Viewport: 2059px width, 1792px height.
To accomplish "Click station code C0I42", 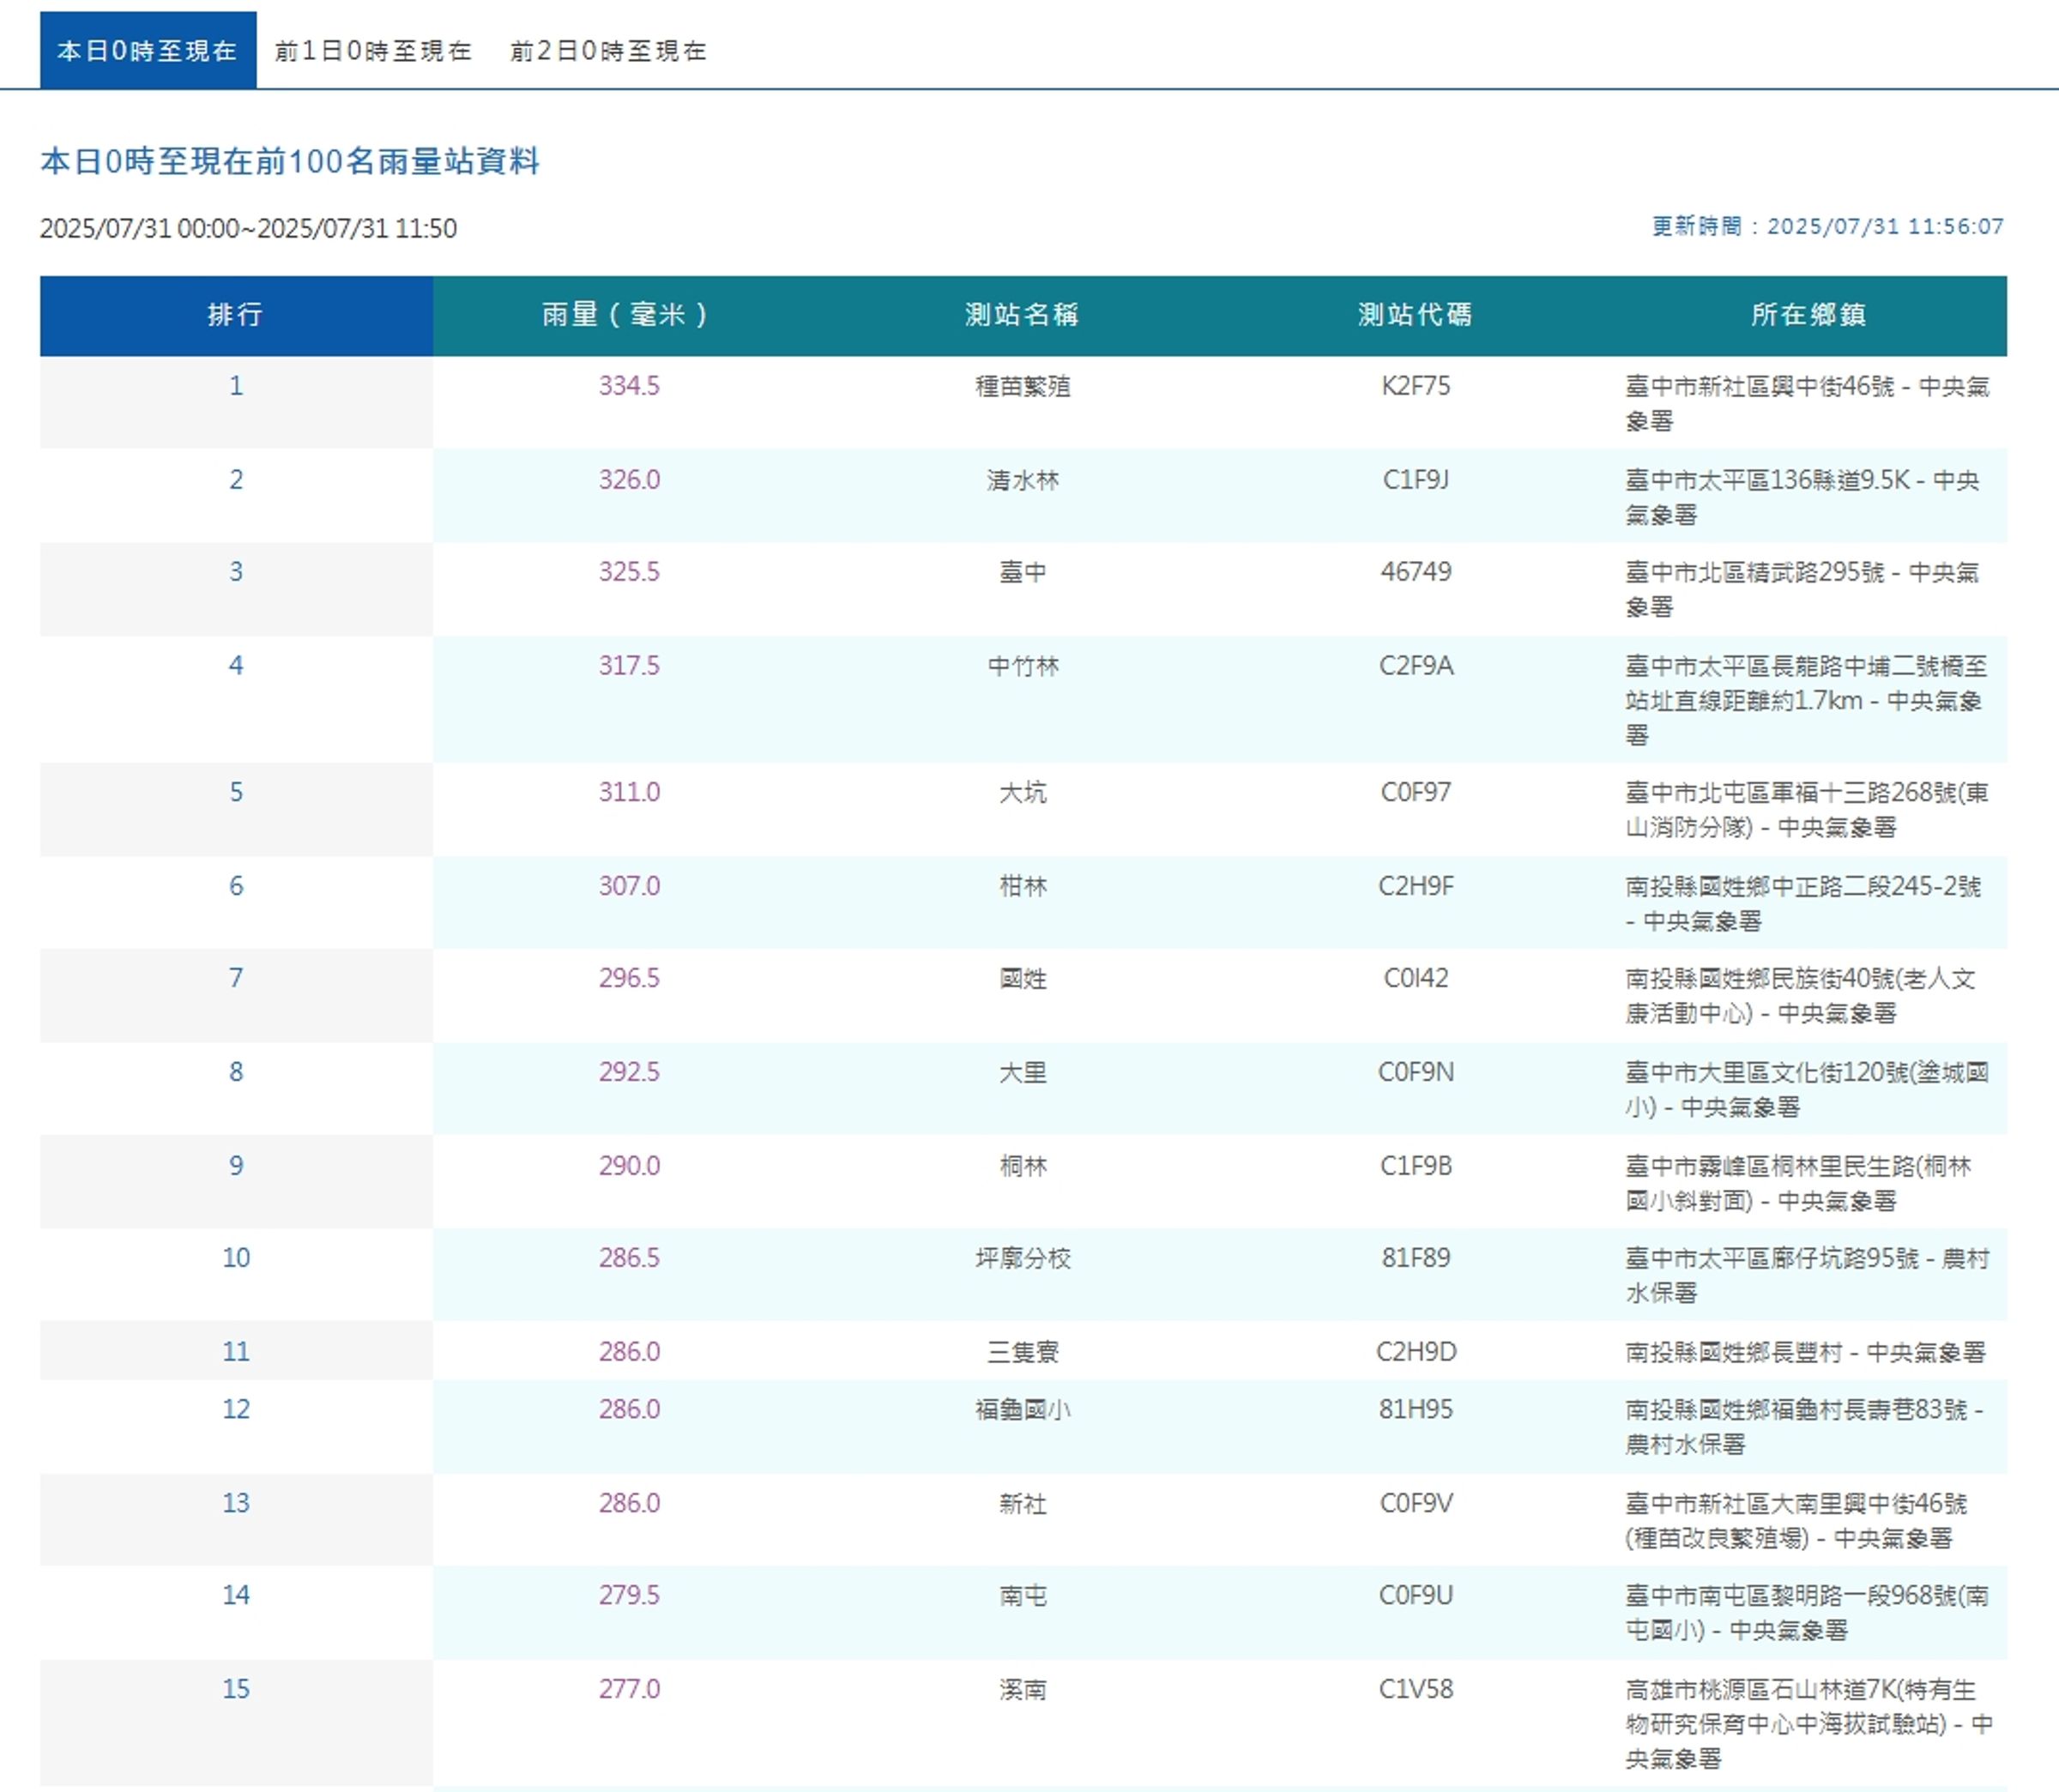I will [x=1416, y=978].
